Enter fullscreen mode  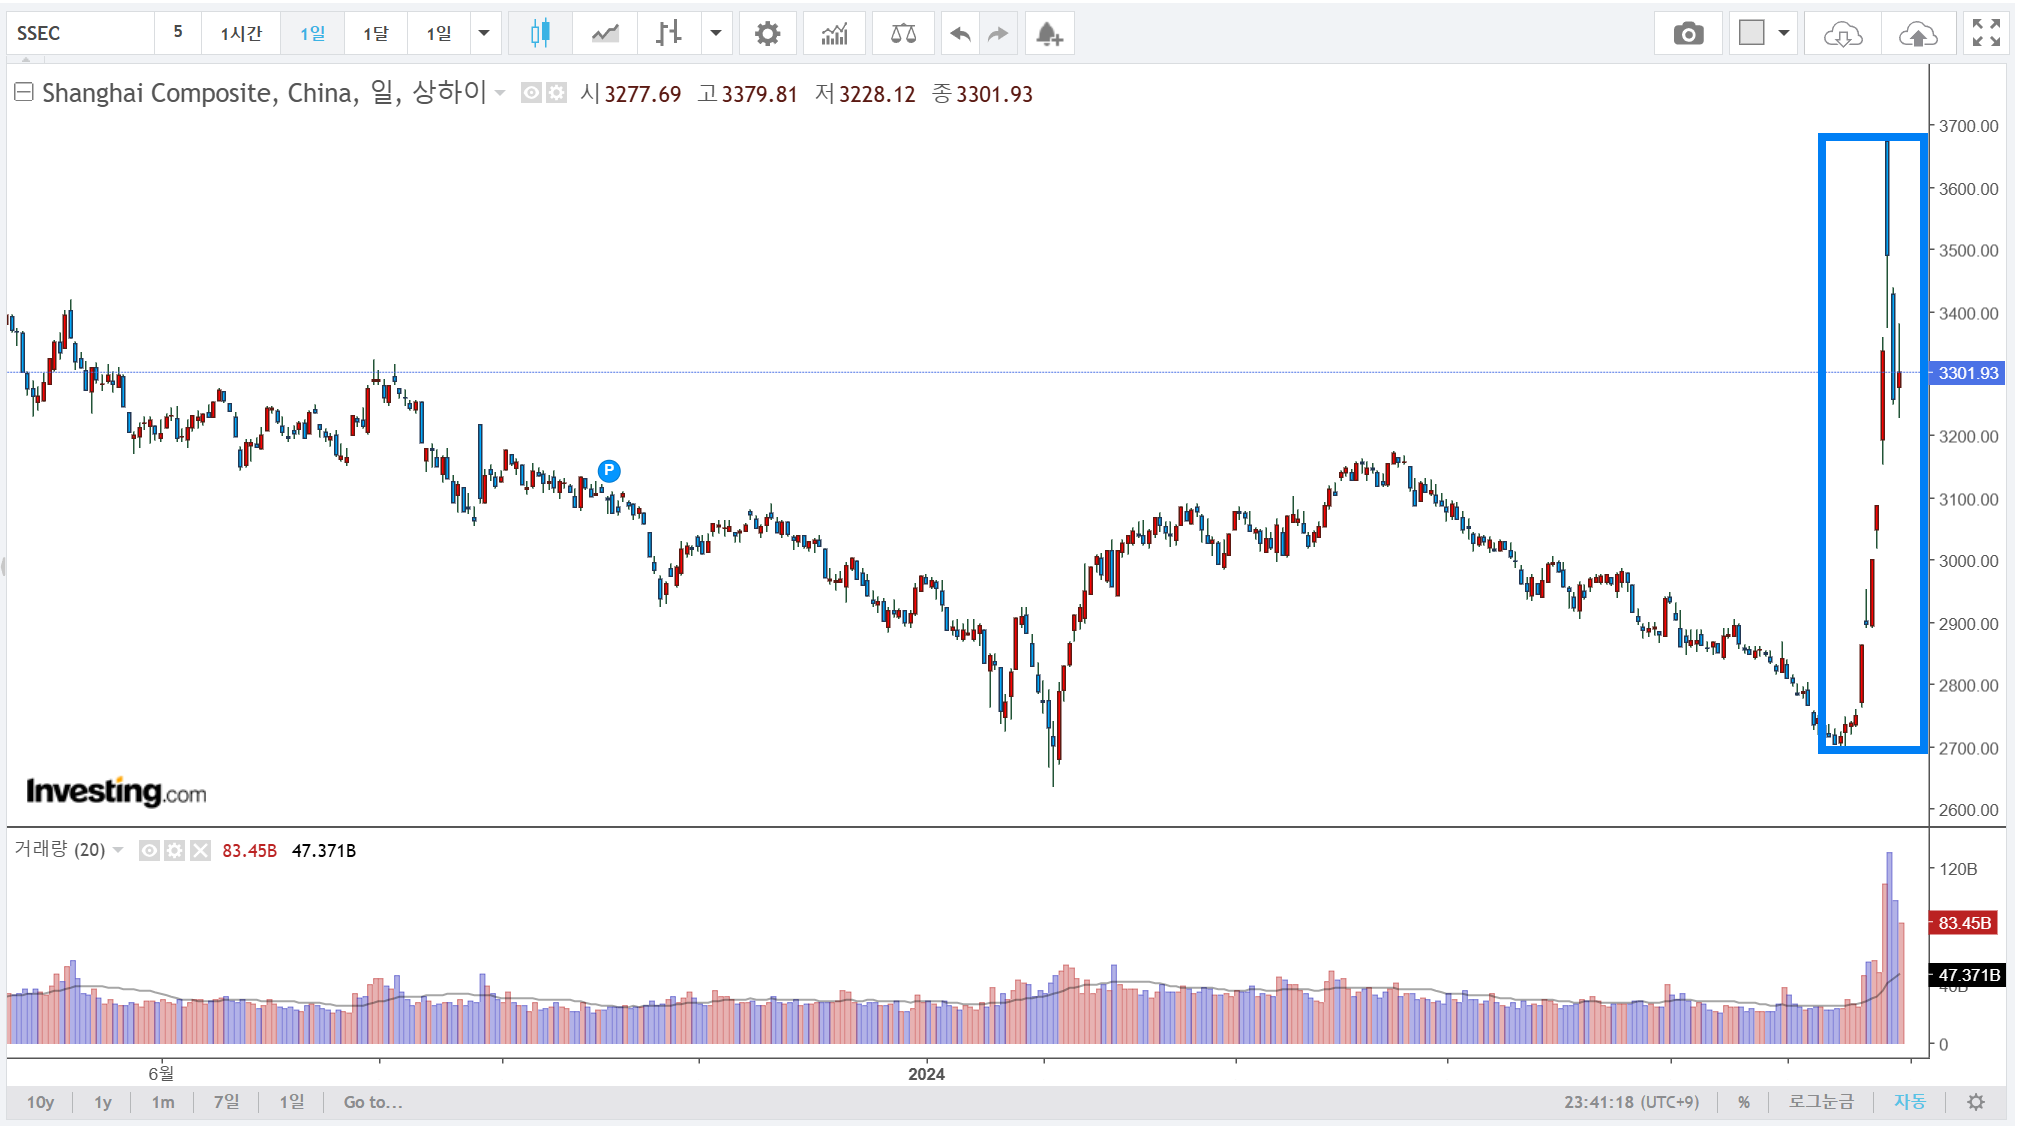click(x=1986, y=33)
